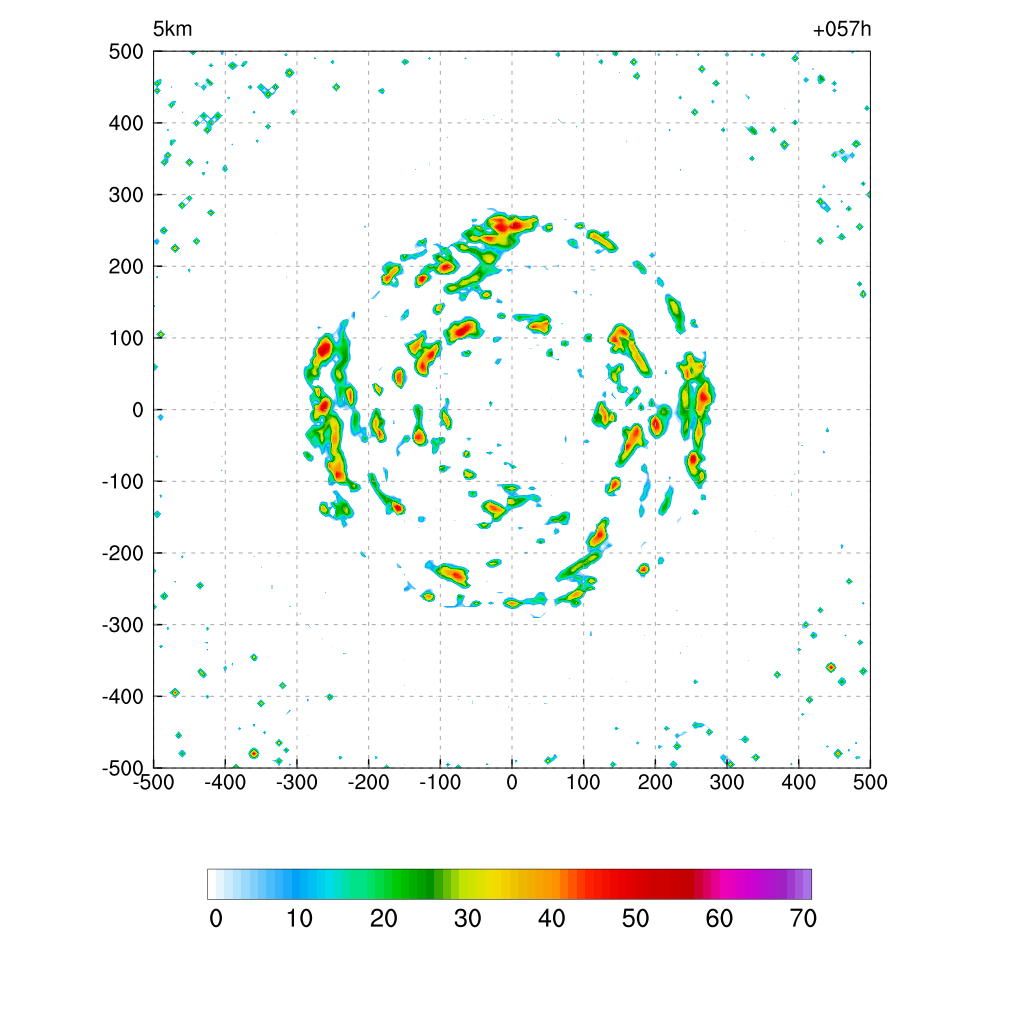Pick the color bar label 20
This screenshot has width=1024, height=1024.
click(384, 919)
